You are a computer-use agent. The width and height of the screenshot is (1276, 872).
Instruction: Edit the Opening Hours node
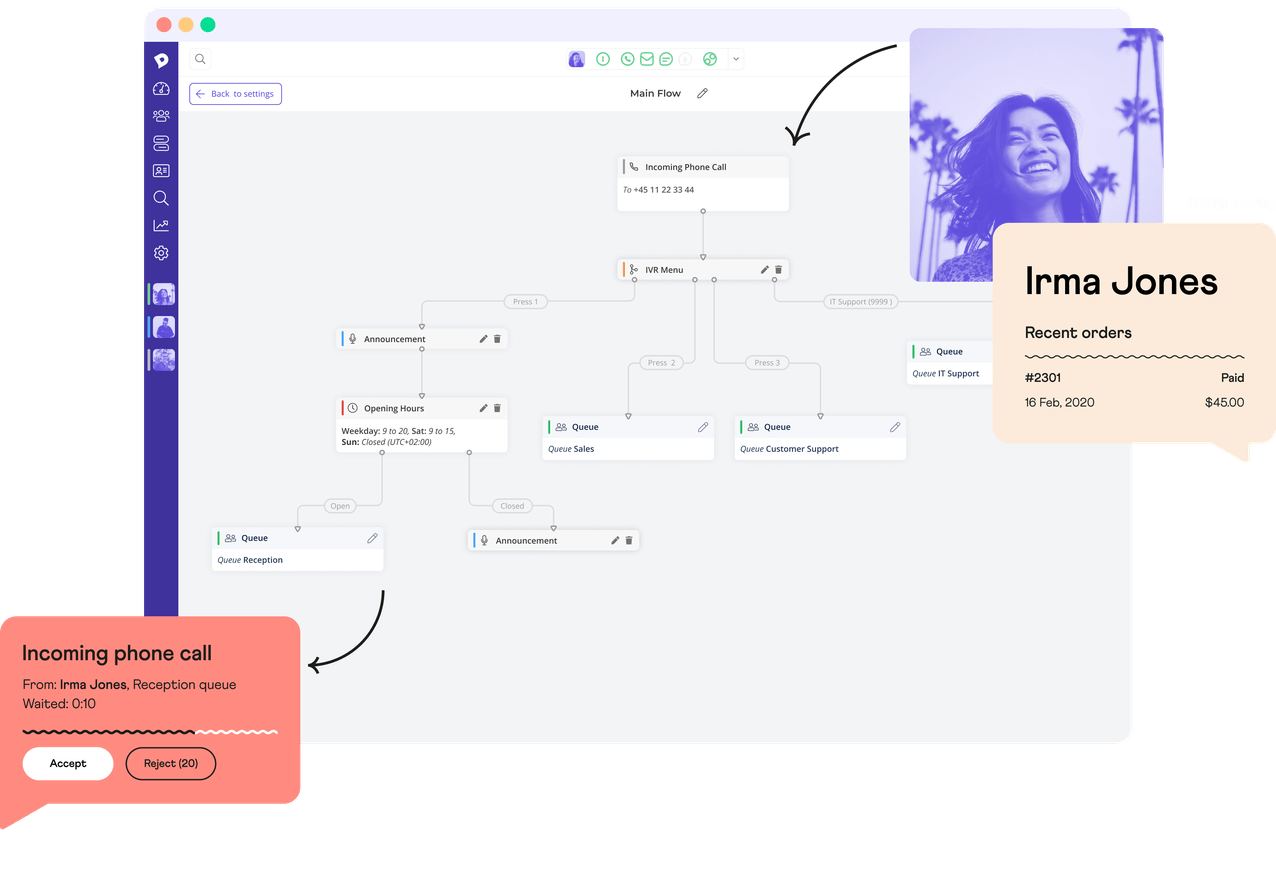(484, 408)
